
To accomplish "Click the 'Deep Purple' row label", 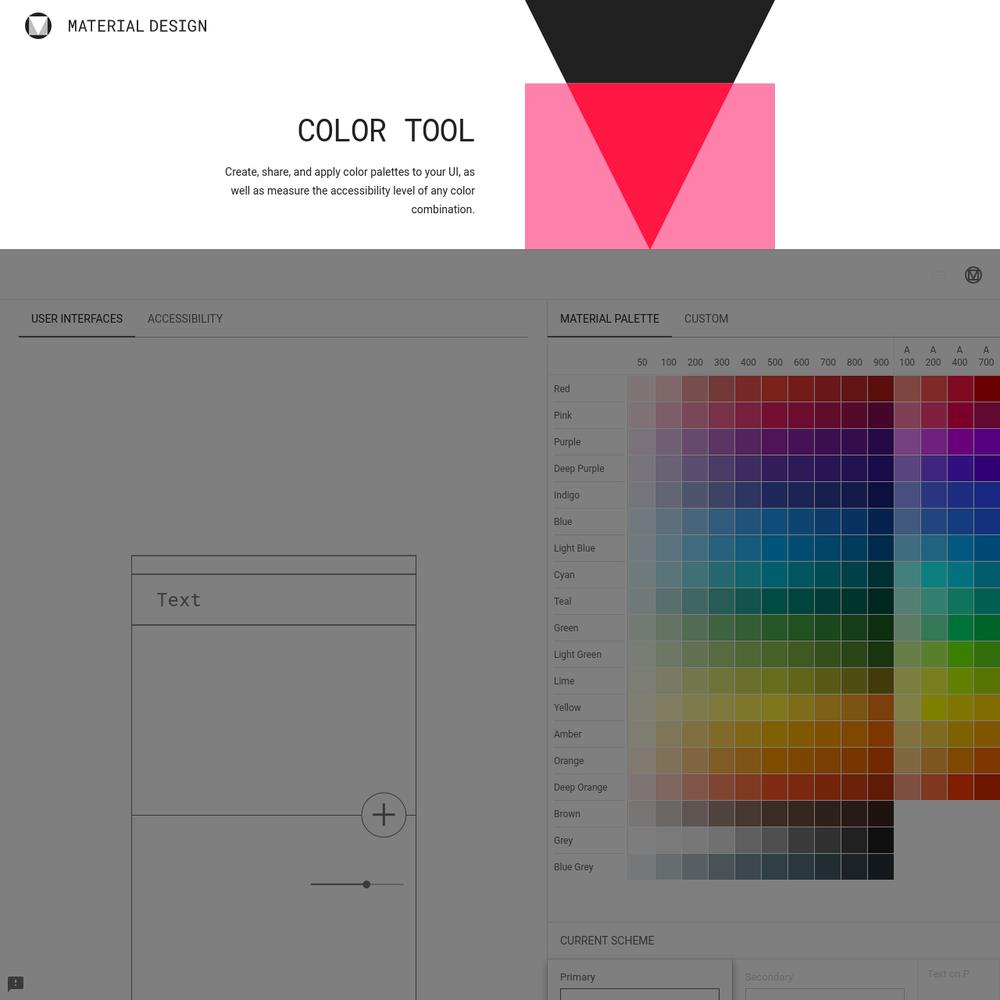I will [x=578, y=468].
